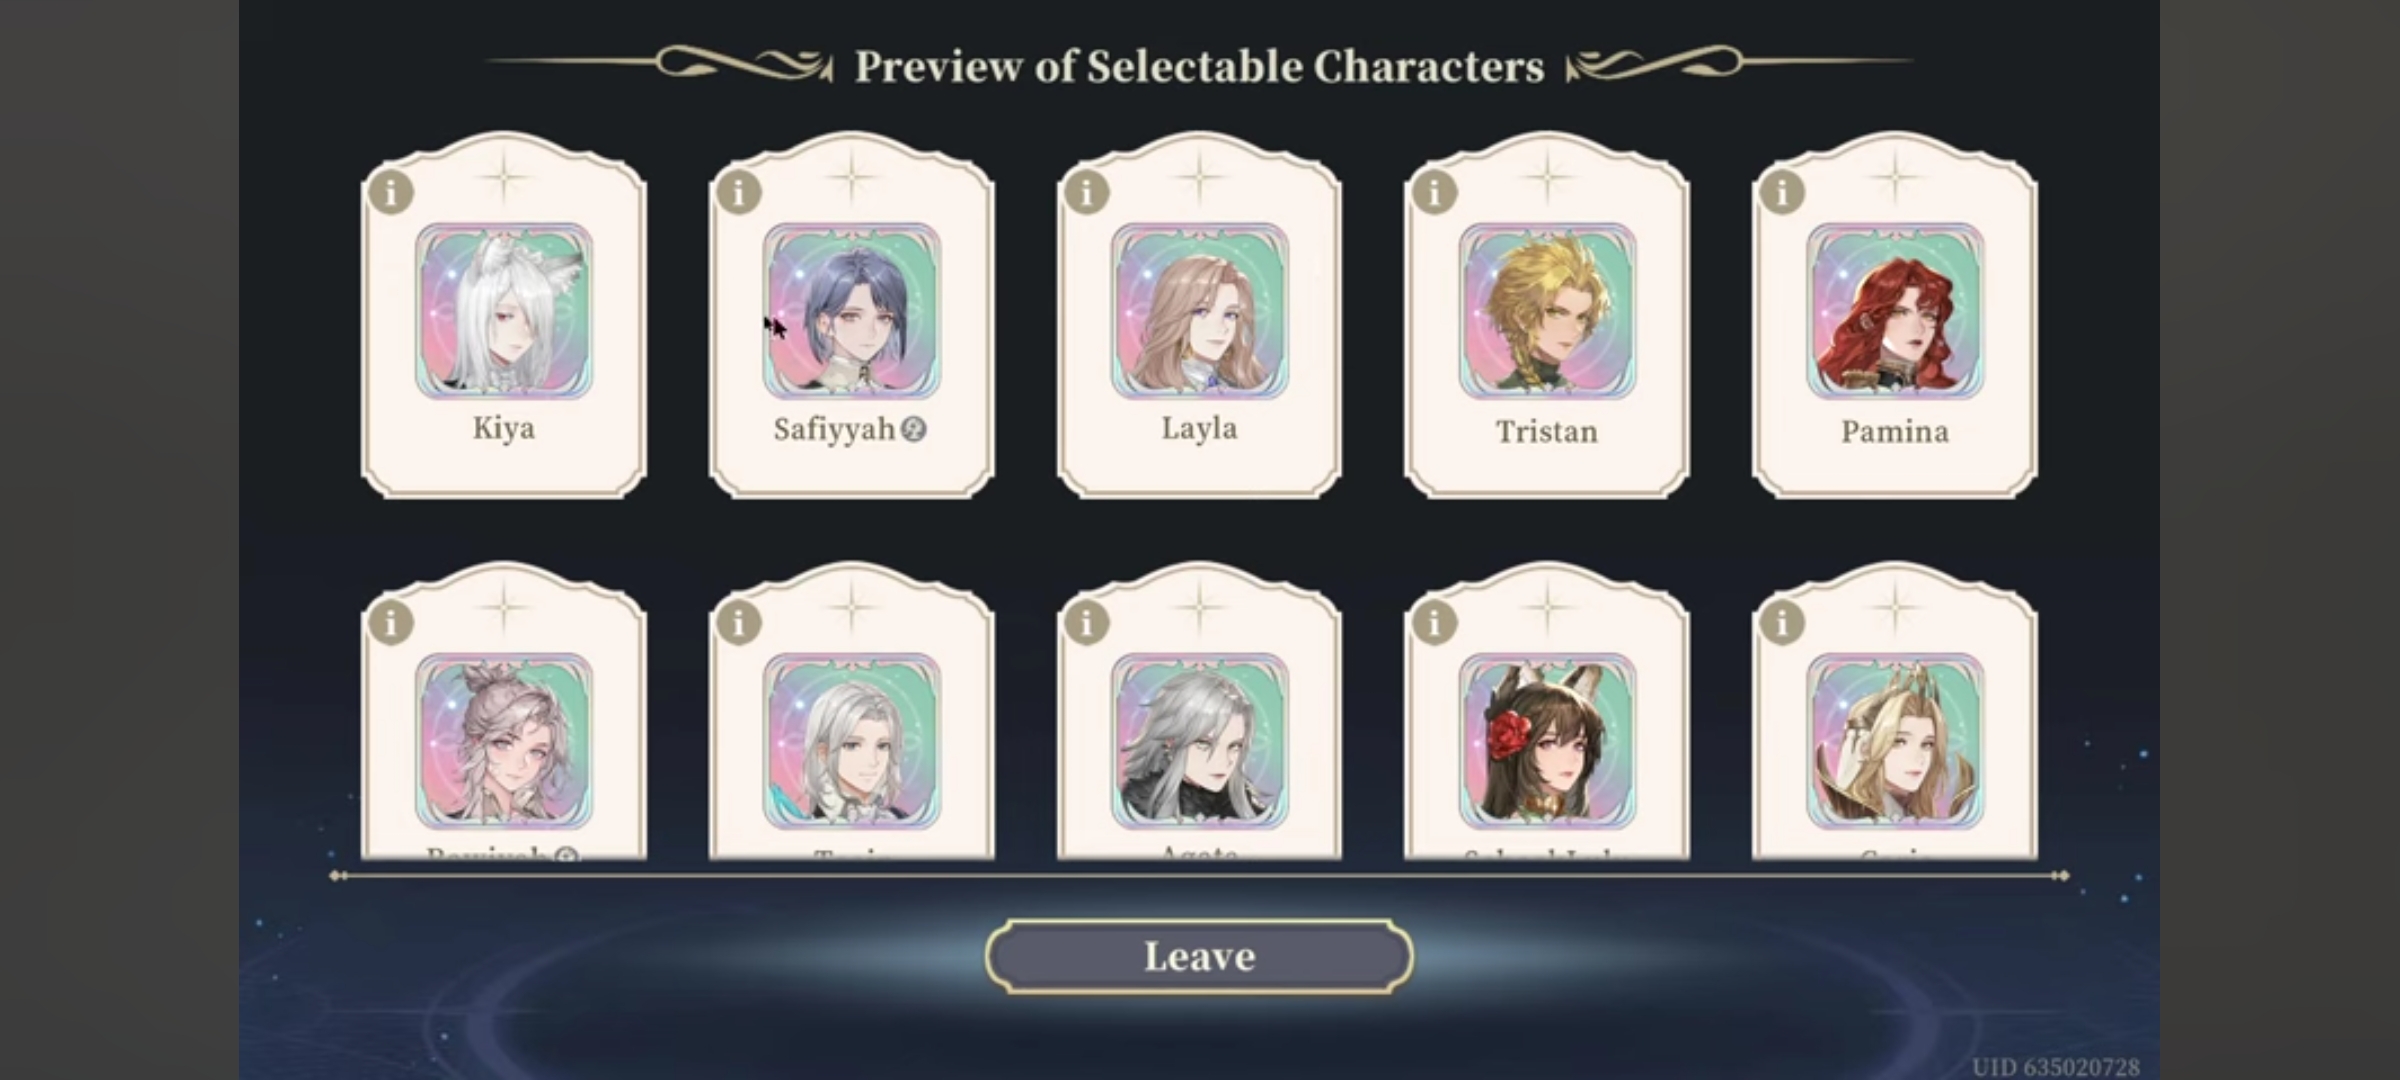
Task: Open the info icon on Tristan's card
Action: pyautogui.click(x=1434, y=192)
